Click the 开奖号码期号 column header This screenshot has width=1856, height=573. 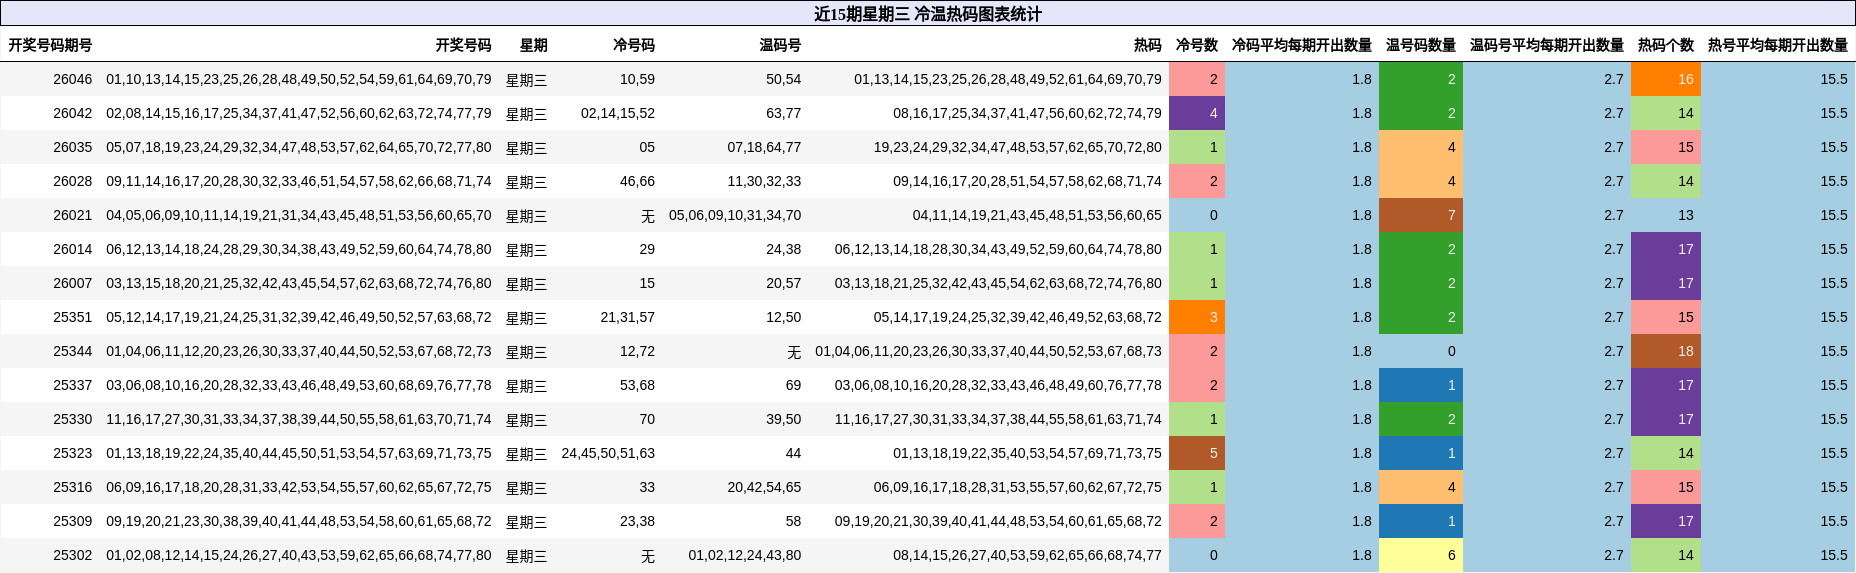50,45
